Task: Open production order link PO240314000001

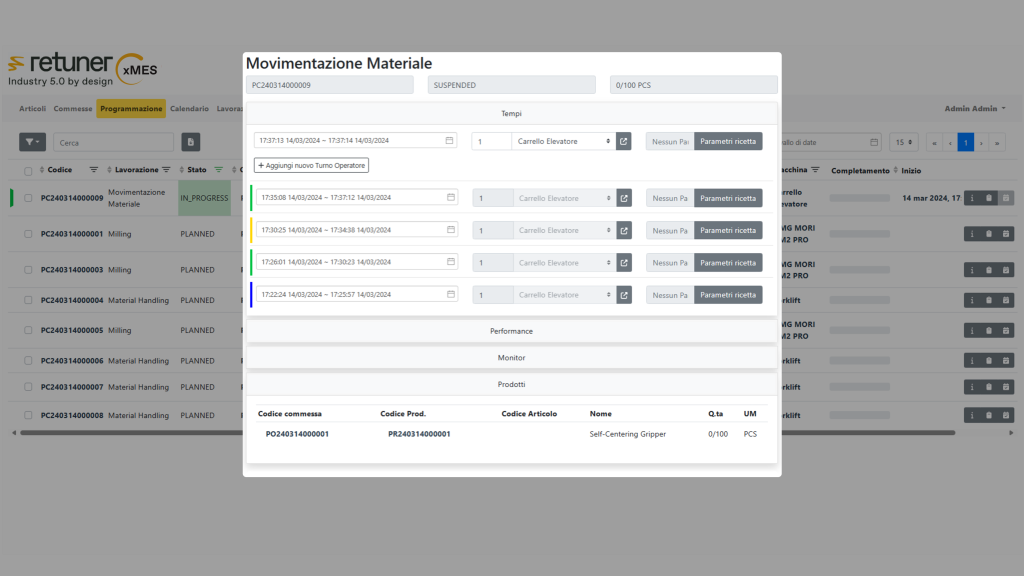Action: click(x=297, y=434)
